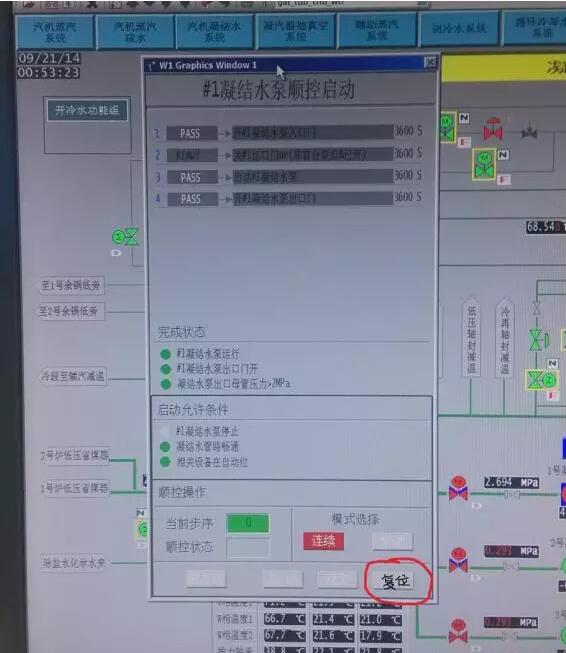This screenshot has width=566, height=653.
Task: Open the 汽机蒸汽系统 tab
Action: point(55,32)
